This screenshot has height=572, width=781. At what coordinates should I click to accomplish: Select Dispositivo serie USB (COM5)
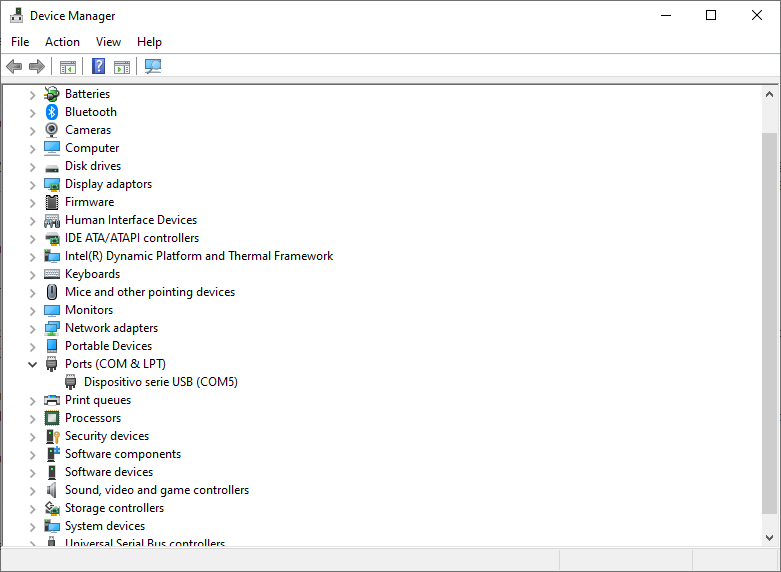(x=161, y=382)
